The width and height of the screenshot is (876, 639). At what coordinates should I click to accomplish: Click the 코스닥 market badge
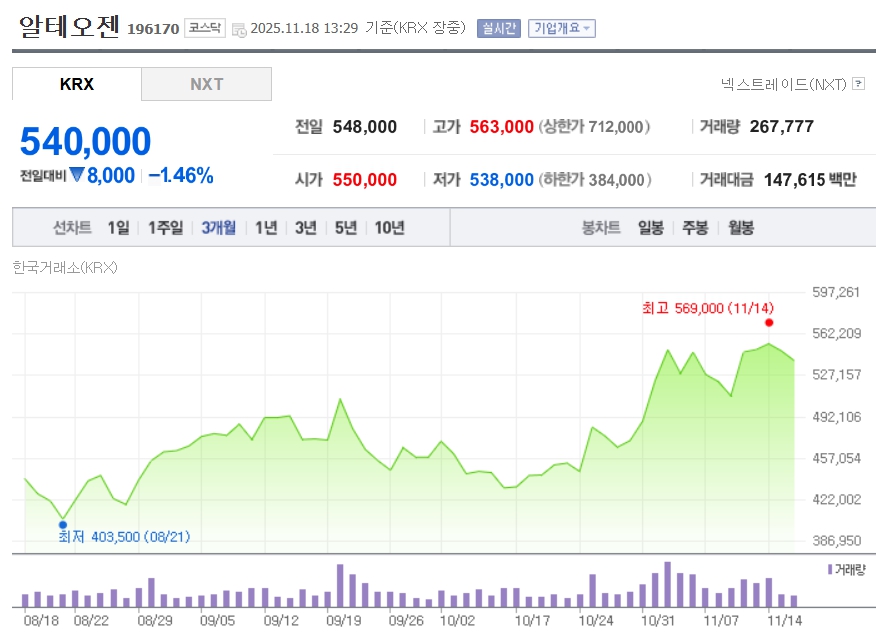pos(205,28)
